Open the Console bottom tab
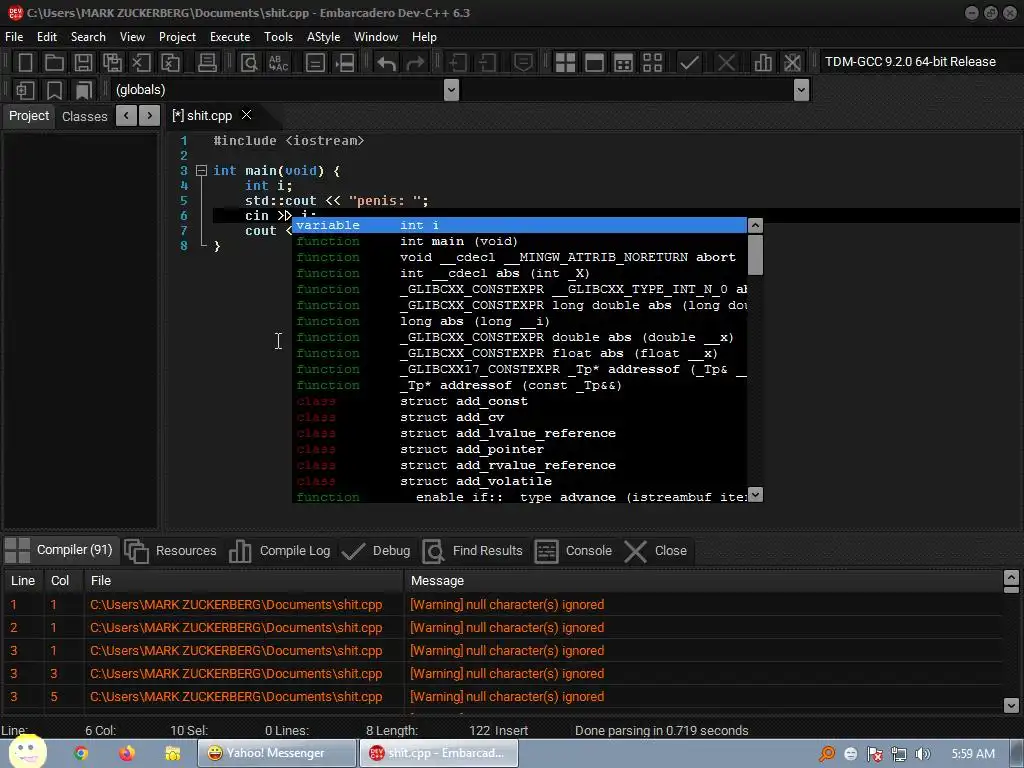The width and height of the screenshot is (1024, 768). pos(573,551)
